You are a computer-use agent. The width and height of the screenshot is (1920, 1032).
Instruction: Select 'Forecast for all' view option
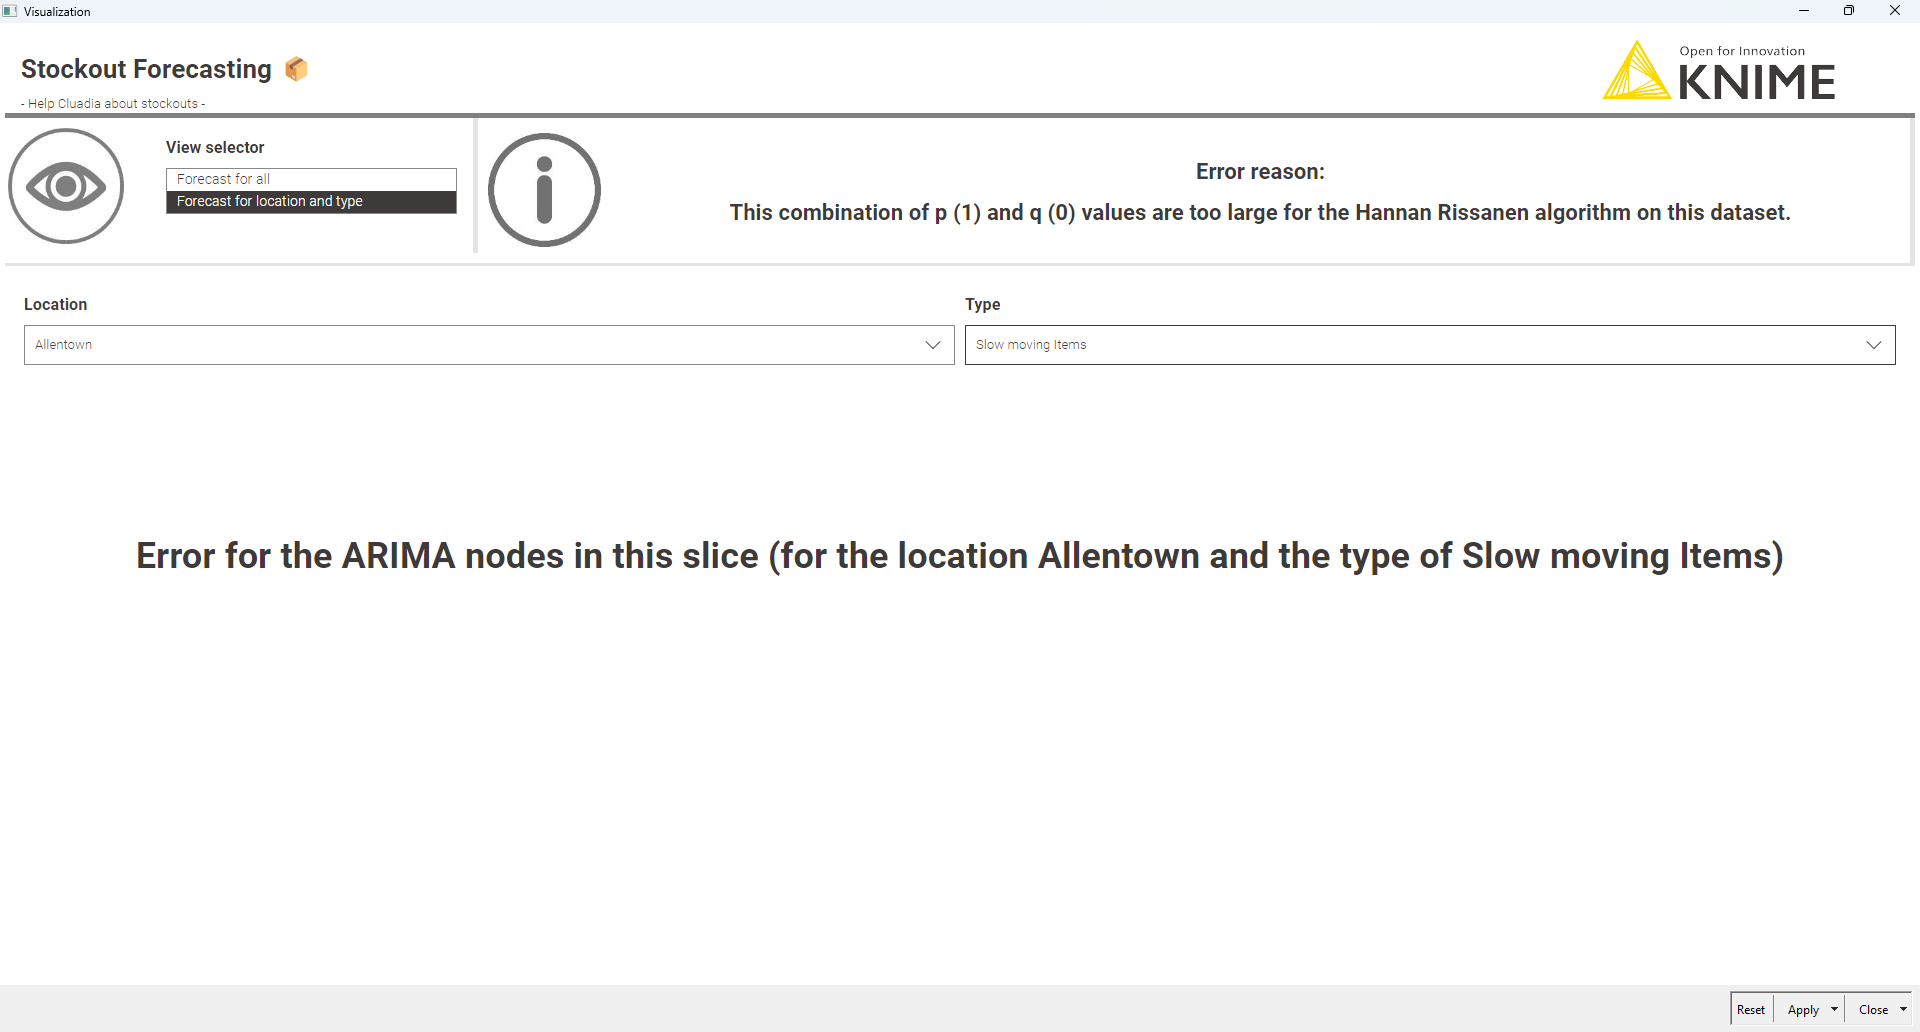pos(311,179)
